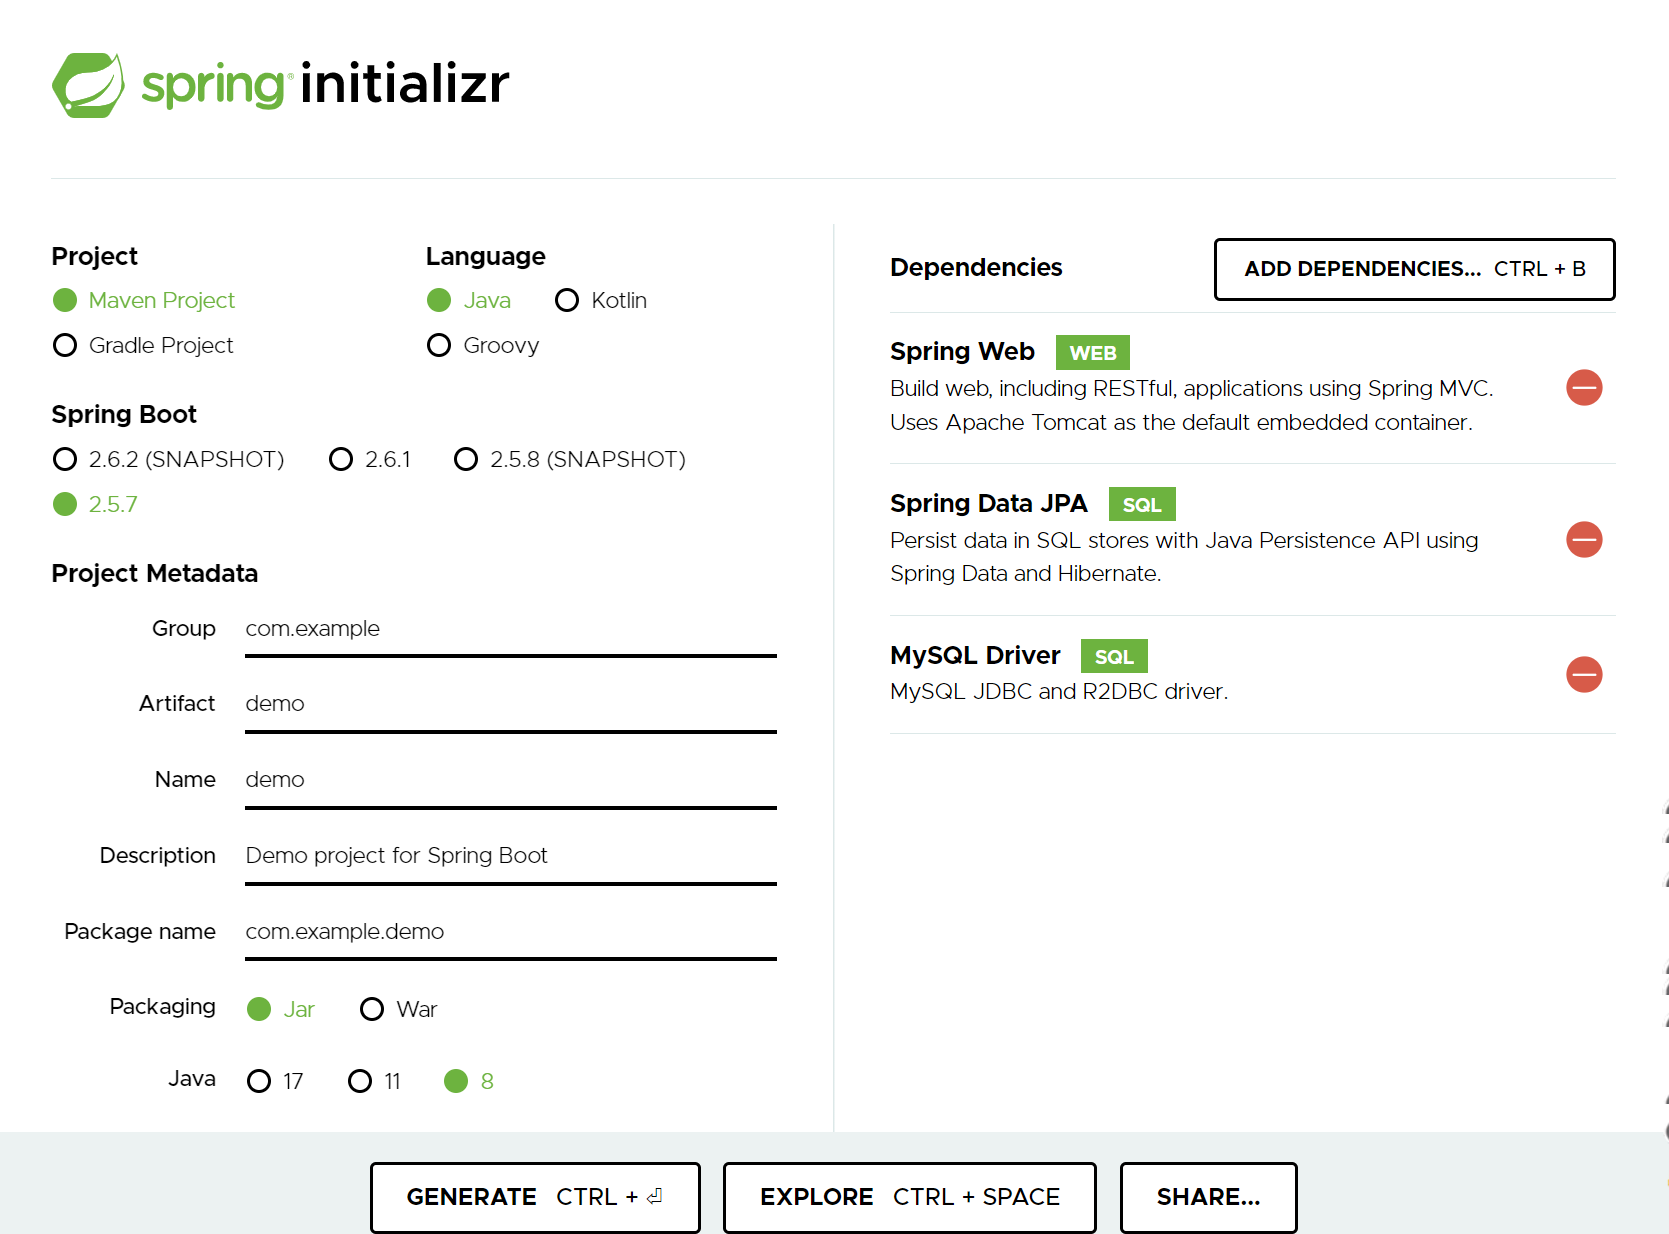Click the Explore button
This screenshot has height=1234, width=1669.
pos(909,1197)
